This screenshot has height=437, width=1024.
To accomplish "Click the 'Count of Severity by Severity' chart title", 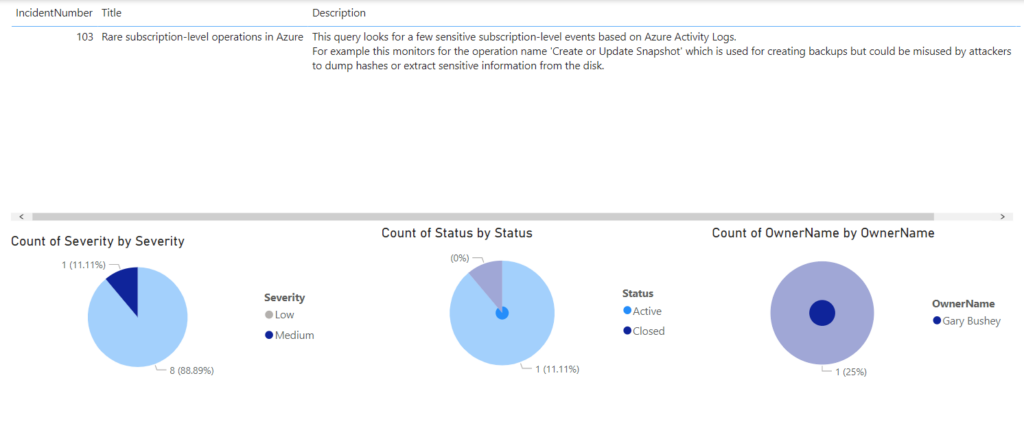I will click(x=98, y=241).
